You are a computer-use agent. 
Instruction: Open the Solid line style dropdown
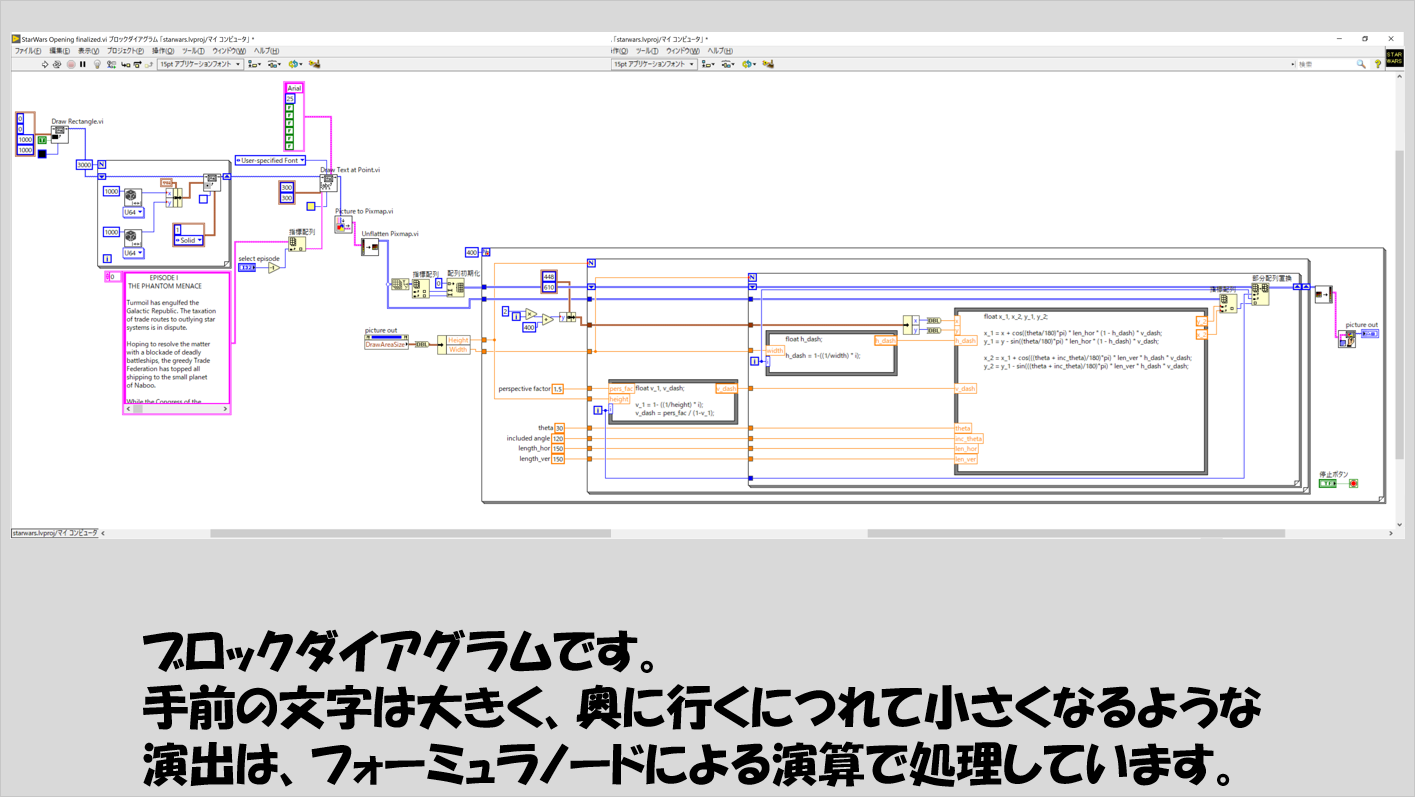188,240
